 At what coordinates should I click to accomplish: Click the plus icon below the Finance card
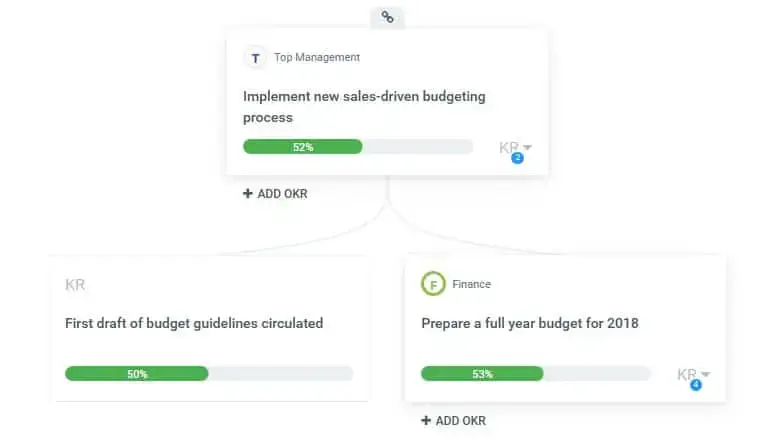click(426, 421)
